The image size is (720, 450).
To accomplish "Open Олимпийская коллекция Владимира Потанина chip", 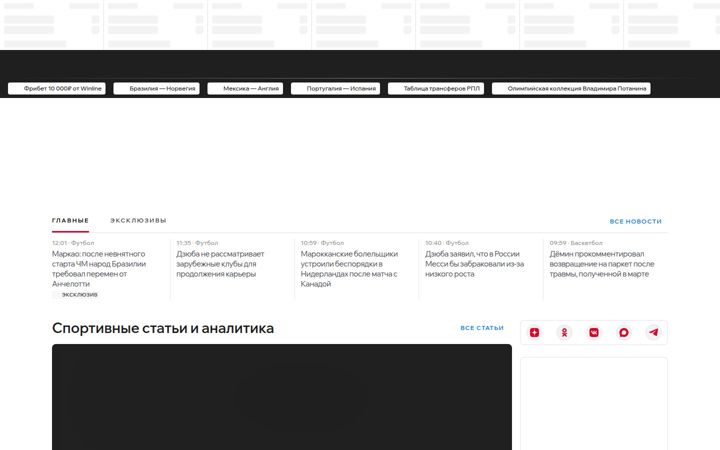I will click(x=571, y=89).
